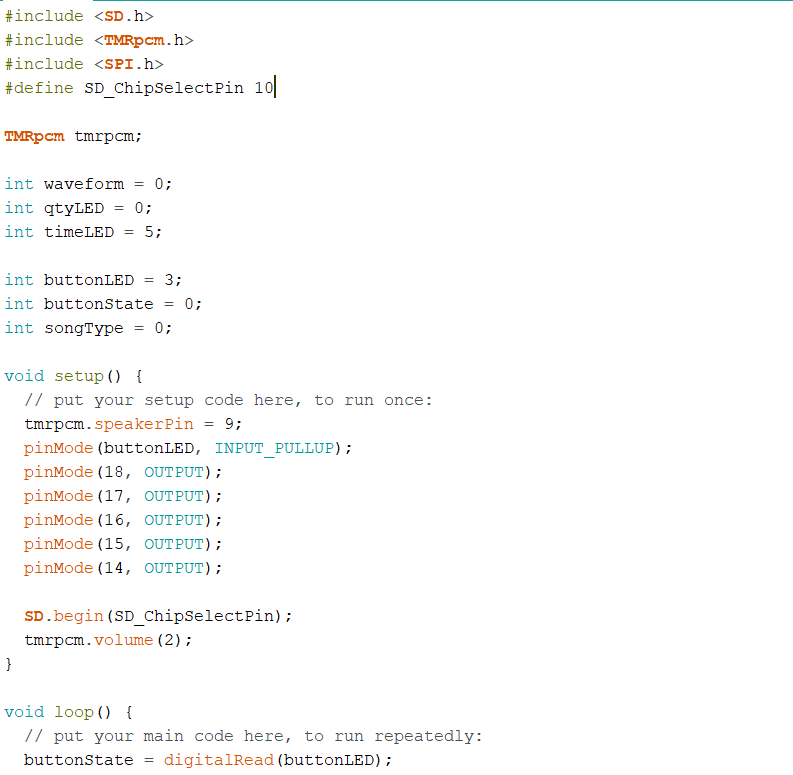Click the '#include <SPI.h>' line

(x=84, y=64)
